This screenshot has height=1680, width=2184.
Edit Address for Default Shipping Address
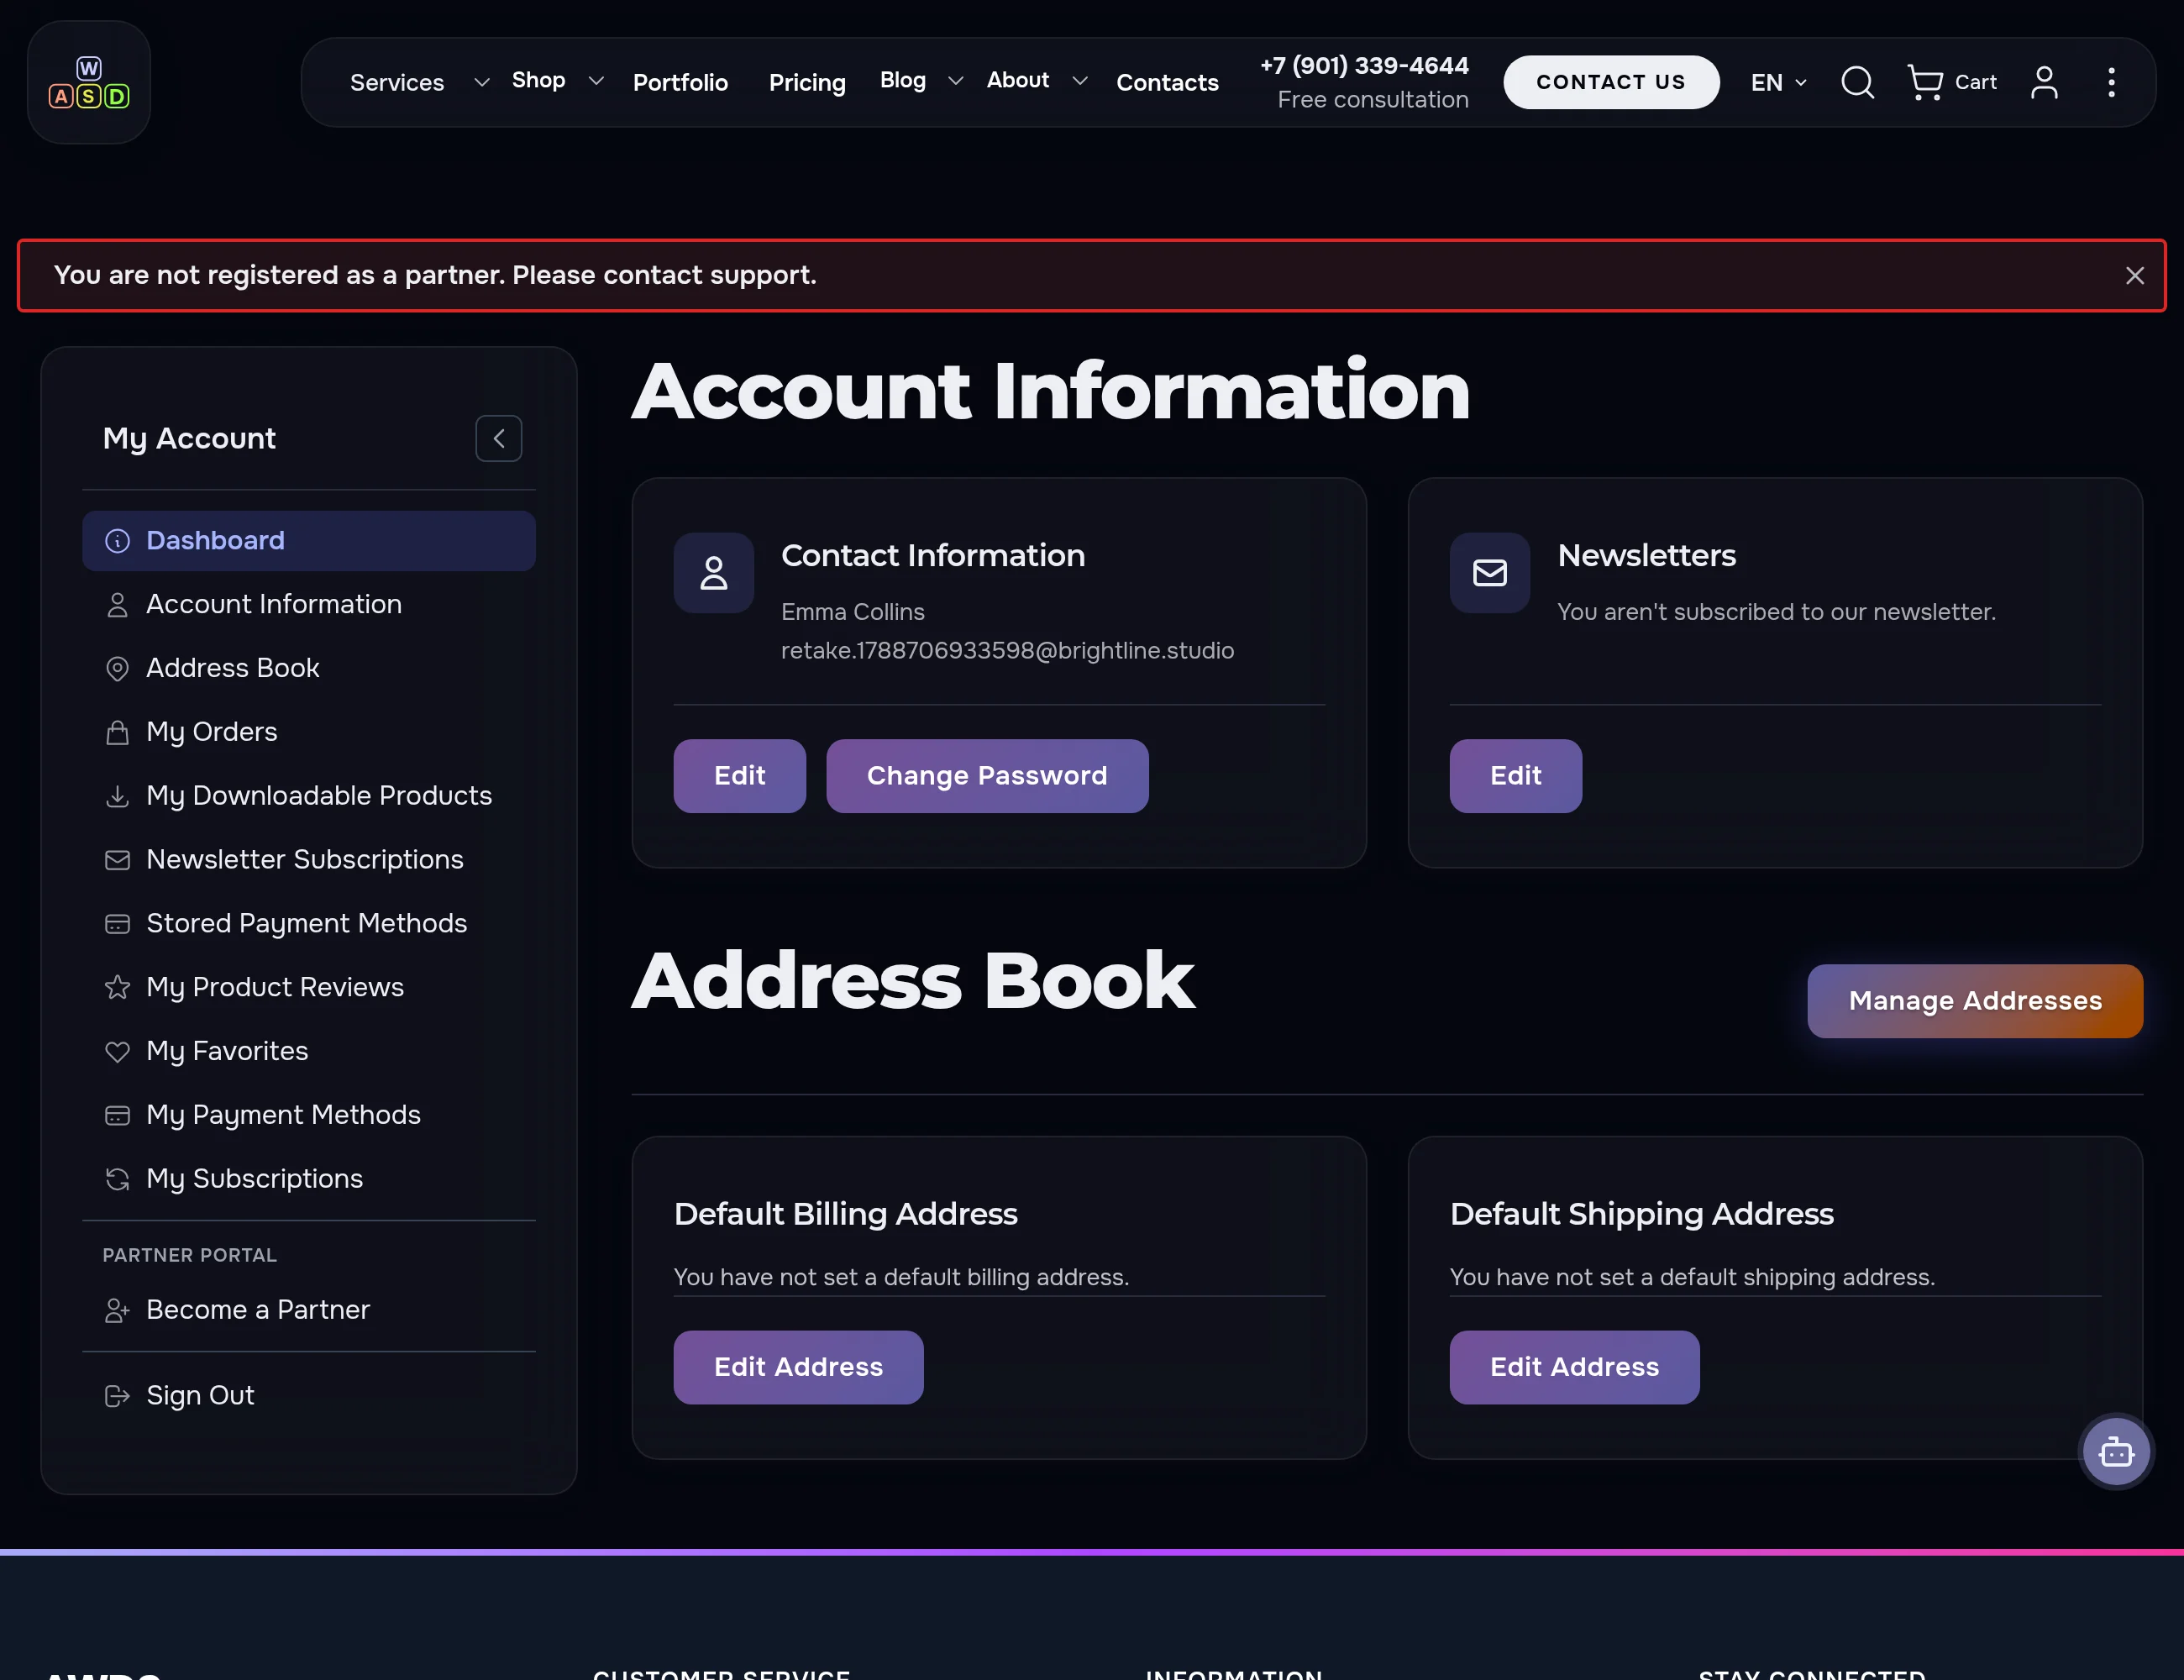click(x=1574, y=1367)
